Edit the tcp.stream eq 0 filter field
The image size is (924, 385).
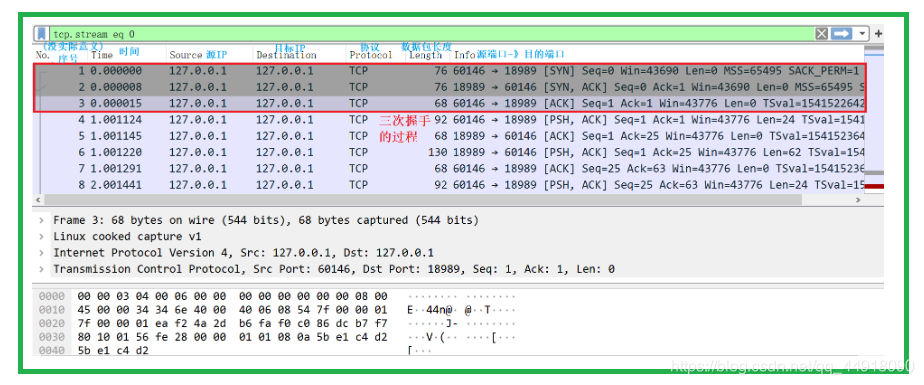pos(430,34)
